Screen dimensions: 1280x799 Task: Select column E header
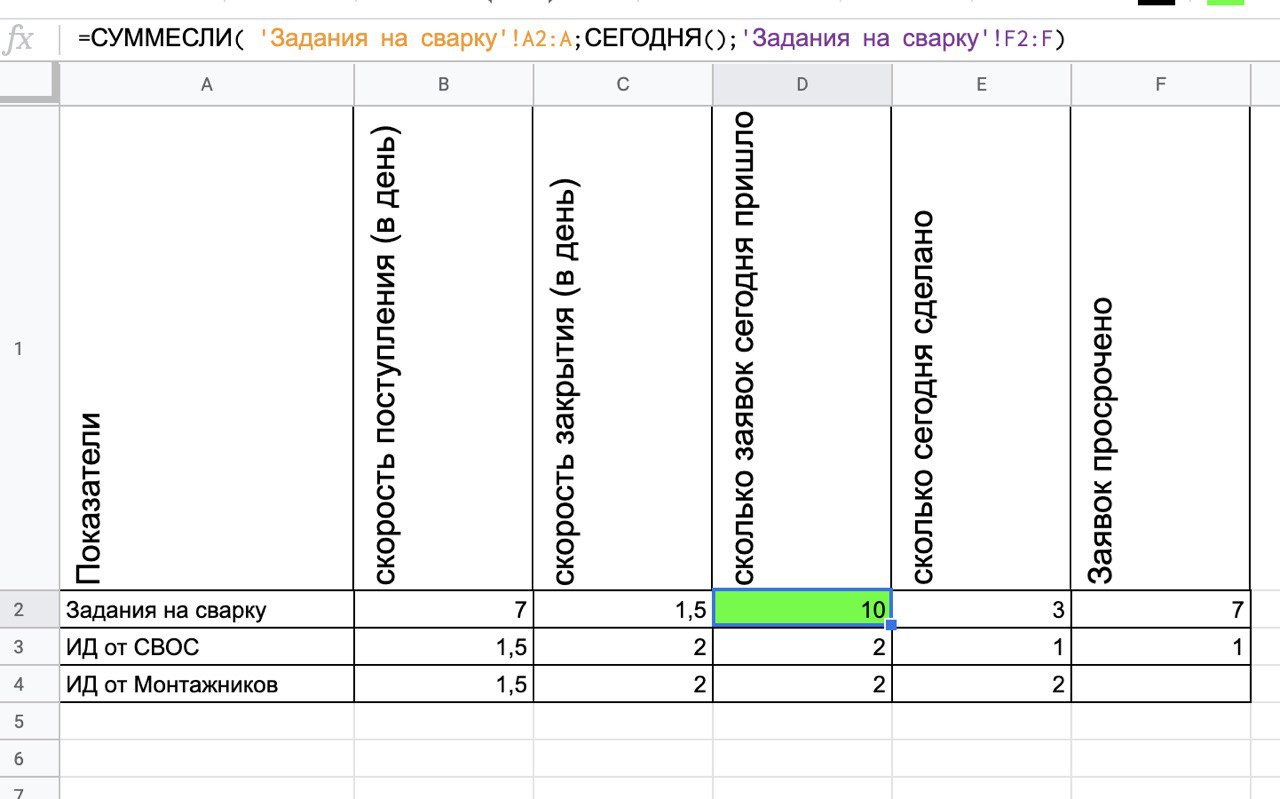(x=981, y=85)
